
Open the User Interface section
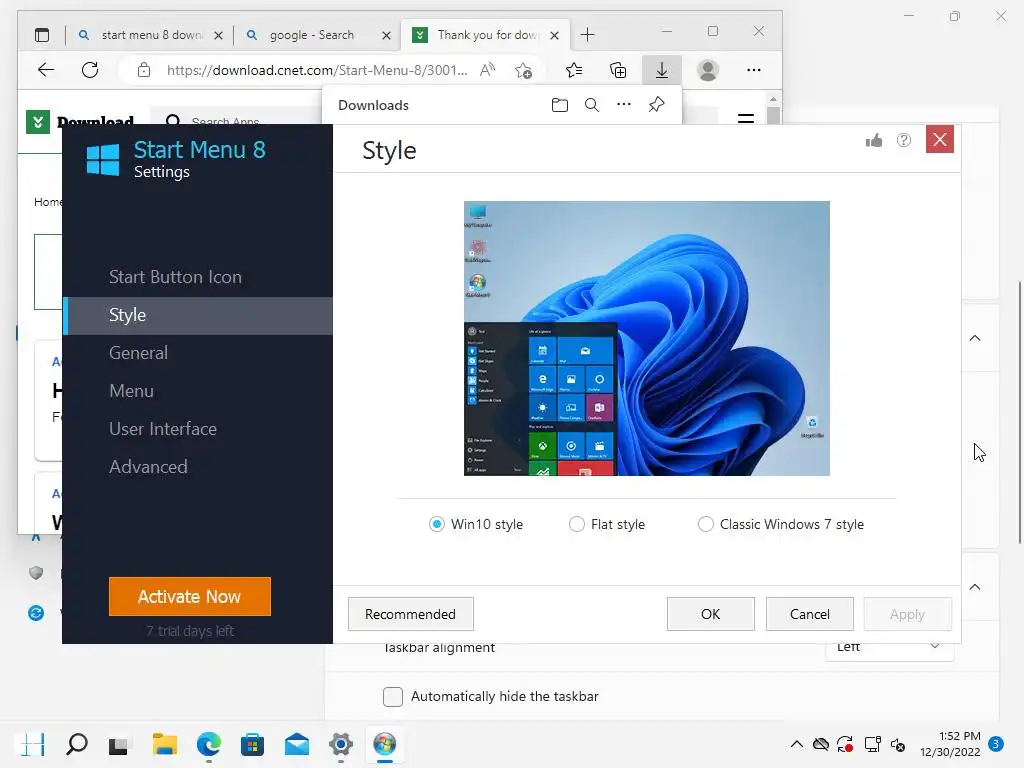tap(163, 428)
